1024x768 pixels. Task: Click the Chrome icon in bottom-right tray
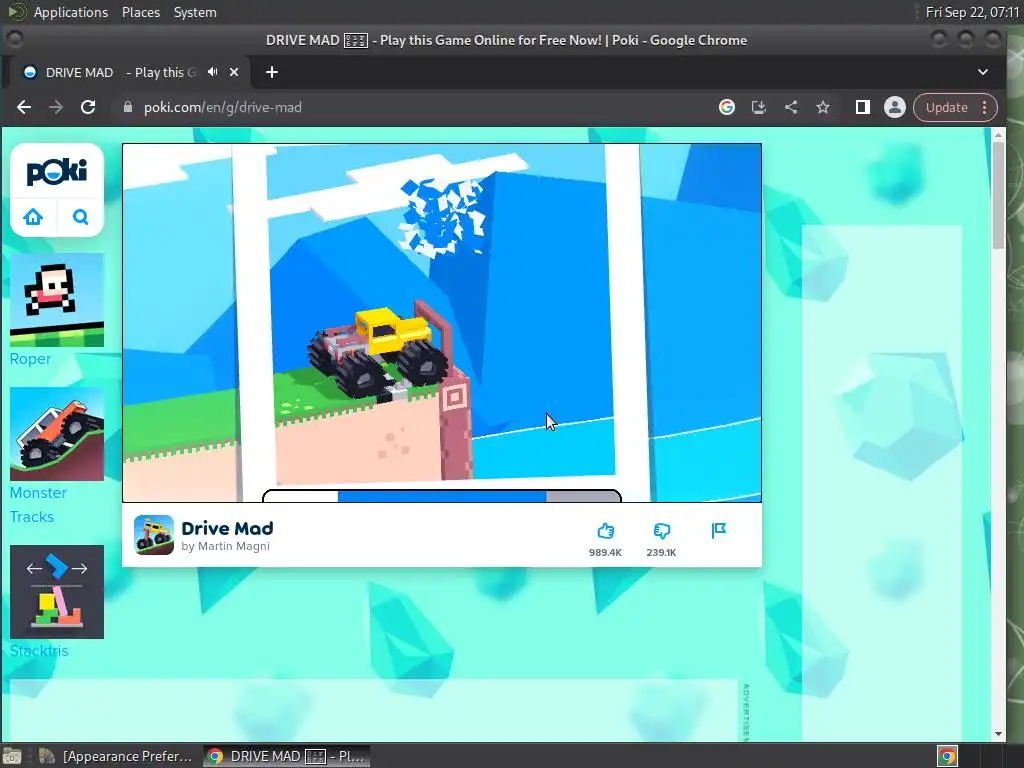947,756
